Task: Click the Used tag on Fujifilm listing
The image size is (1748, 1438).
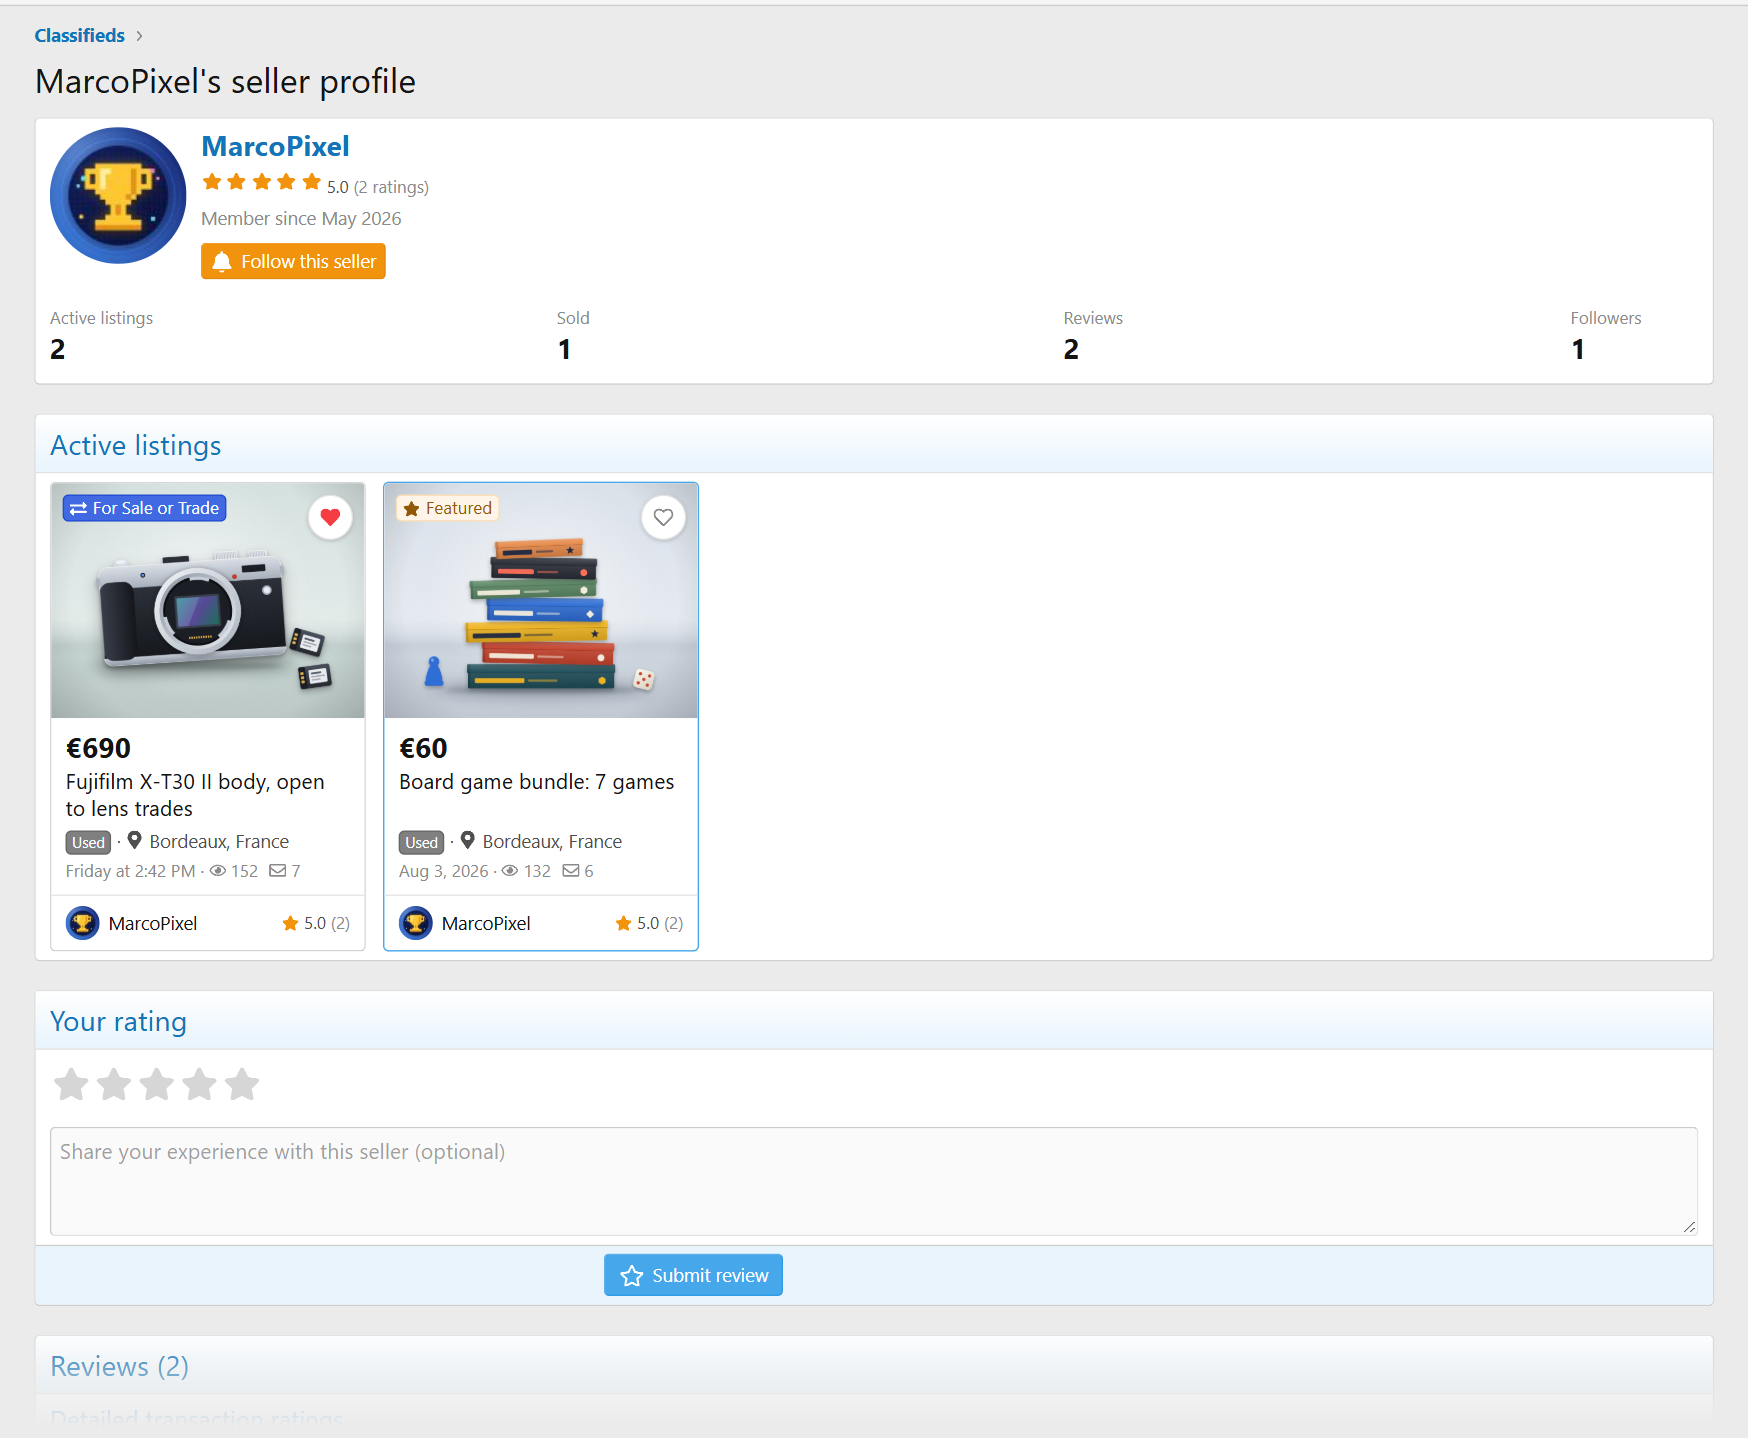Action: point(88,842)
